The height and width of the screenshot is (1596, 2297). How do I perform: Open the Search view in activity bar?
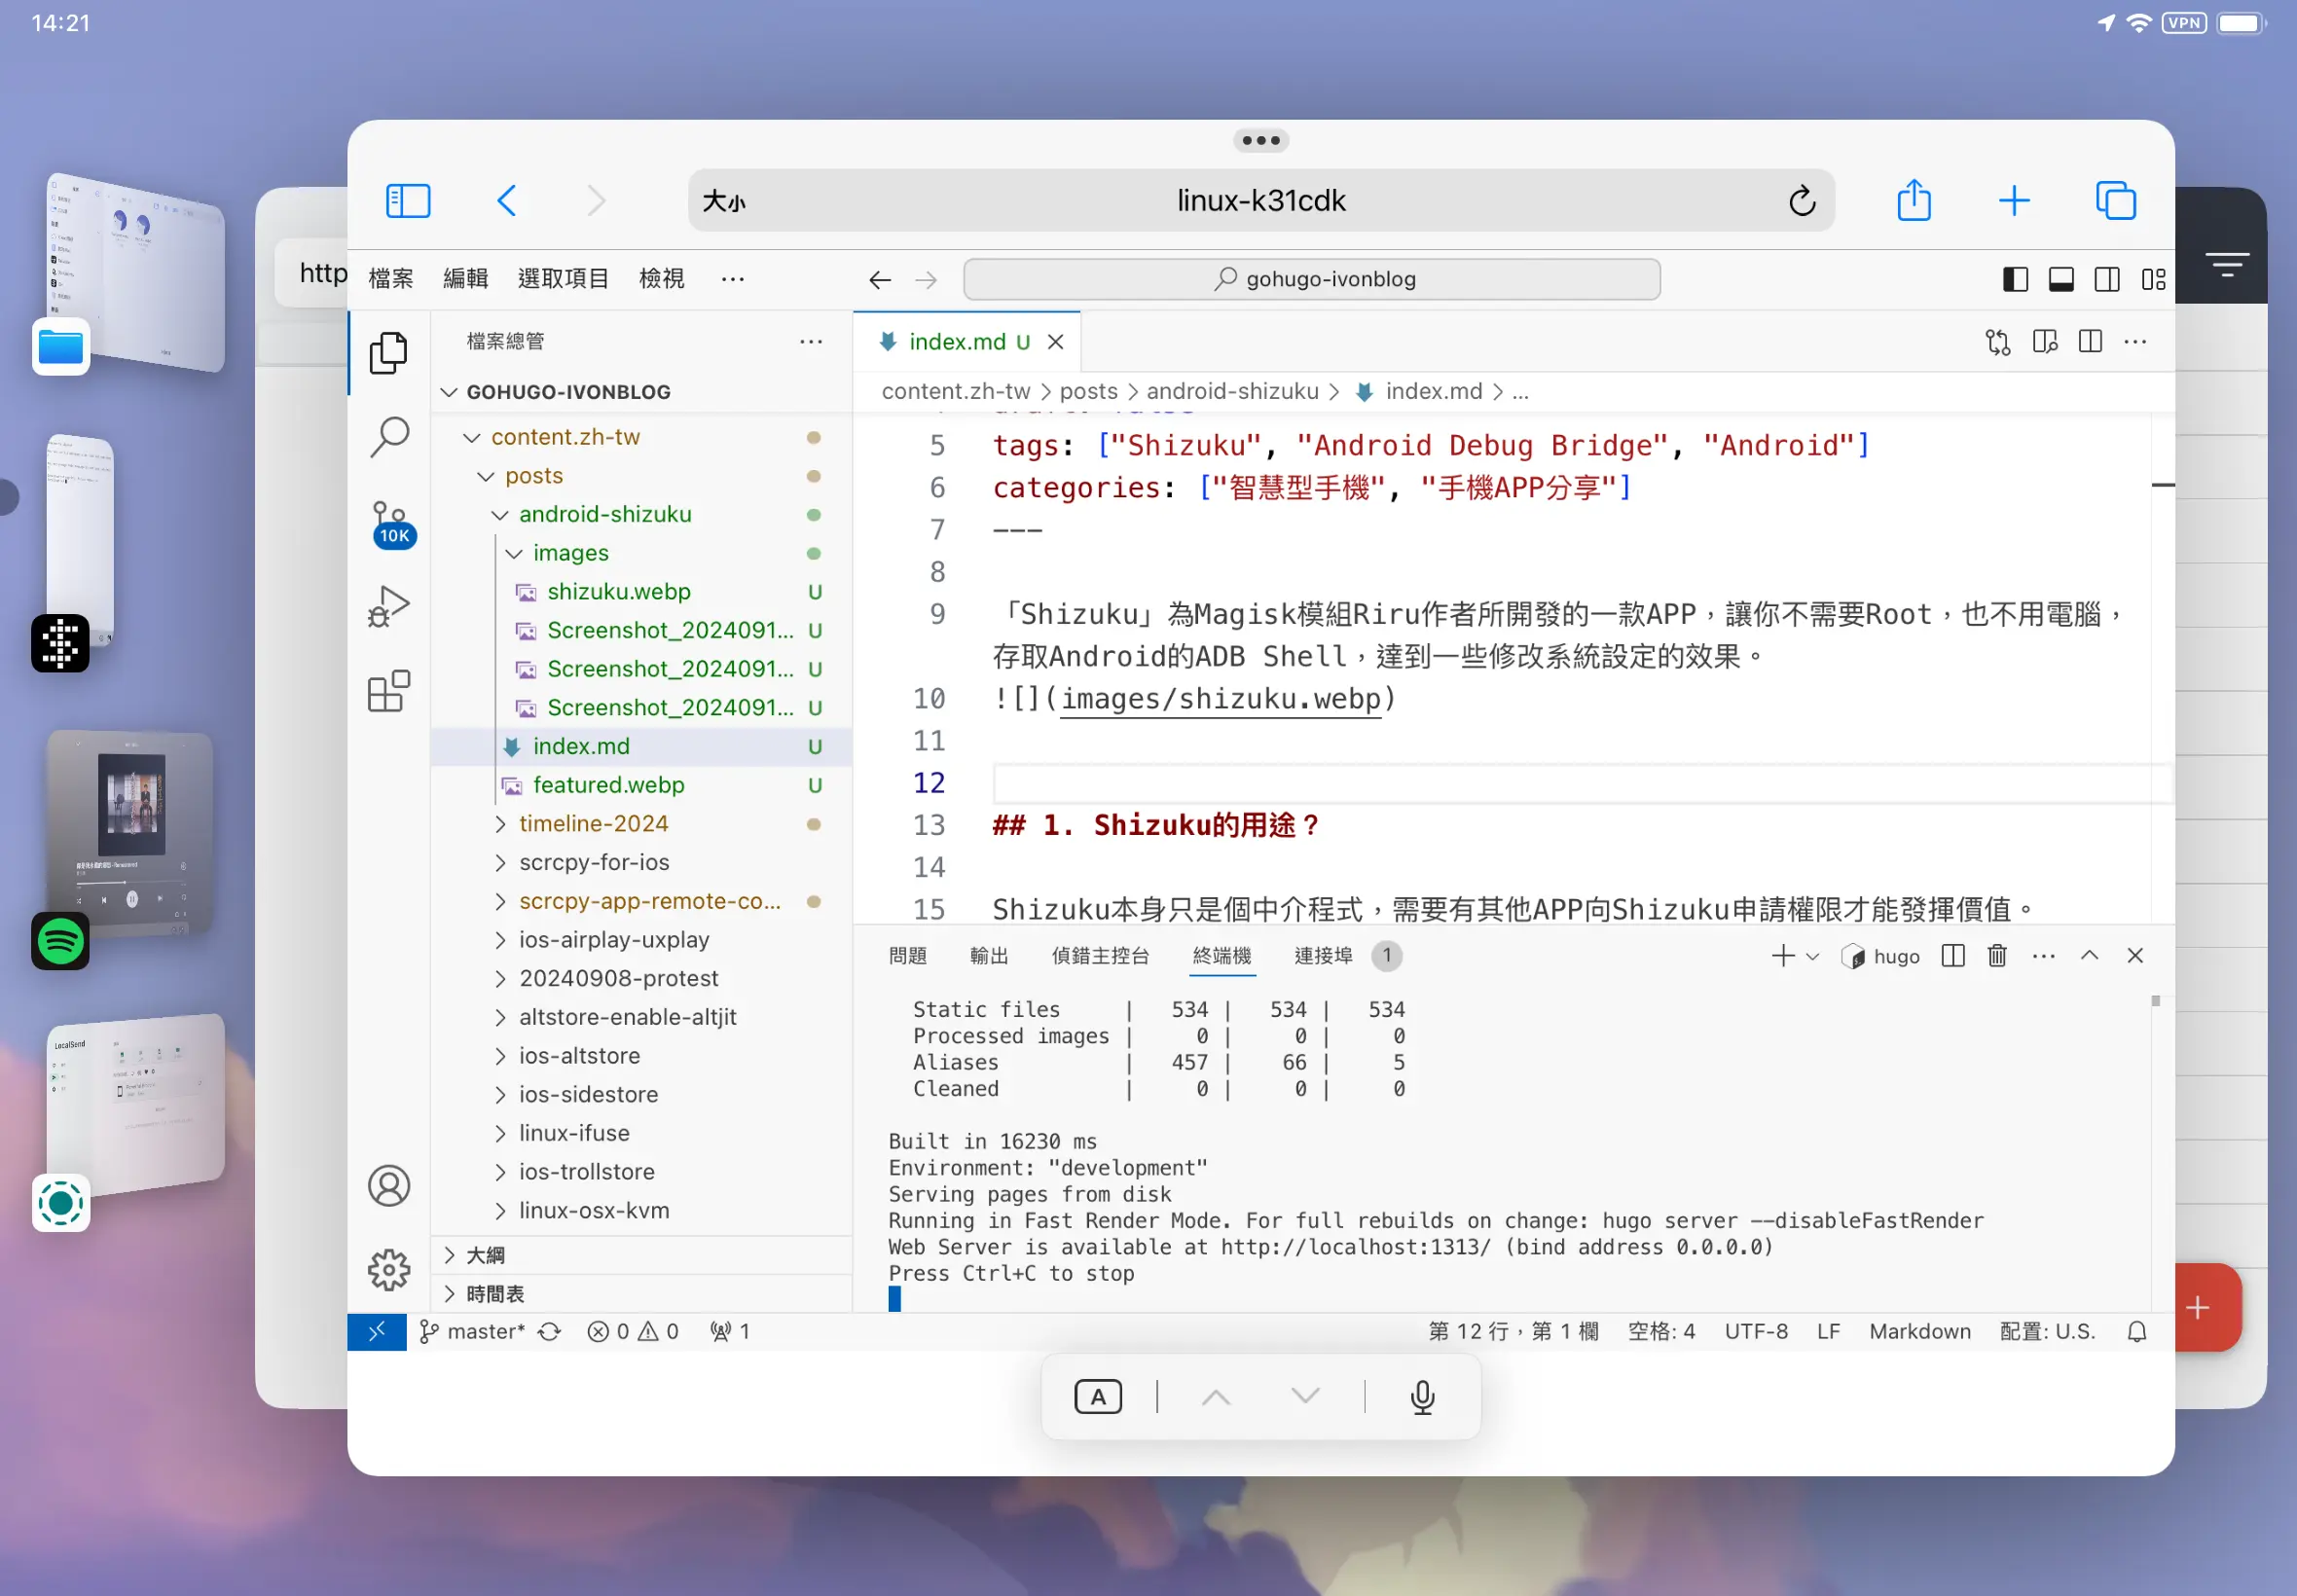(x=389, y=437)
